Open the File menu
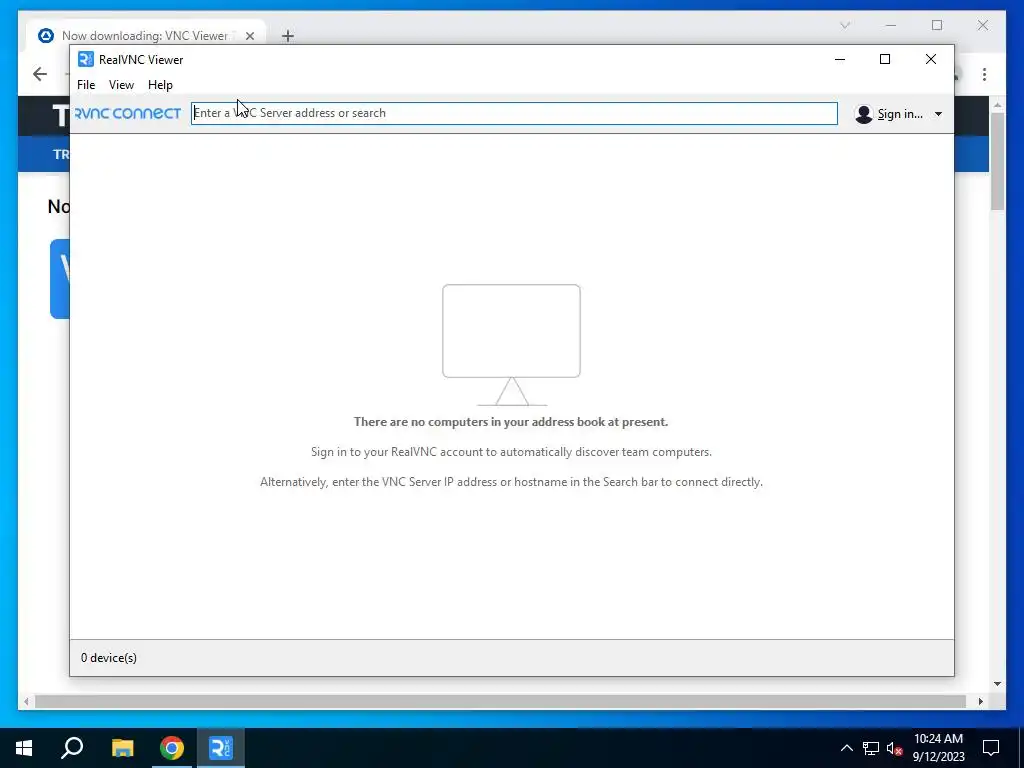Viewport: 1024px width, 768px height. (86, 85)
